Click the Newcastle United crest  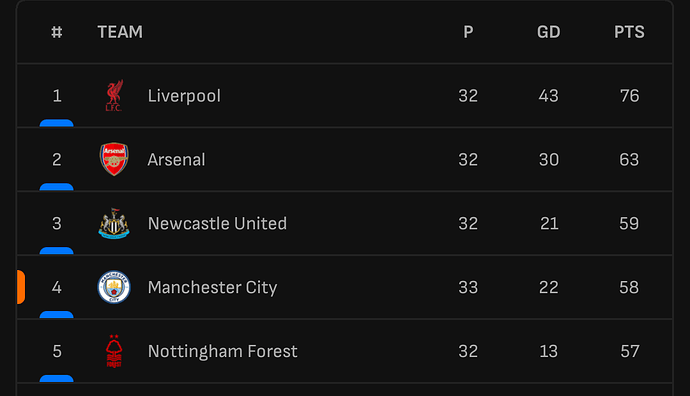(x=114, y=224)
